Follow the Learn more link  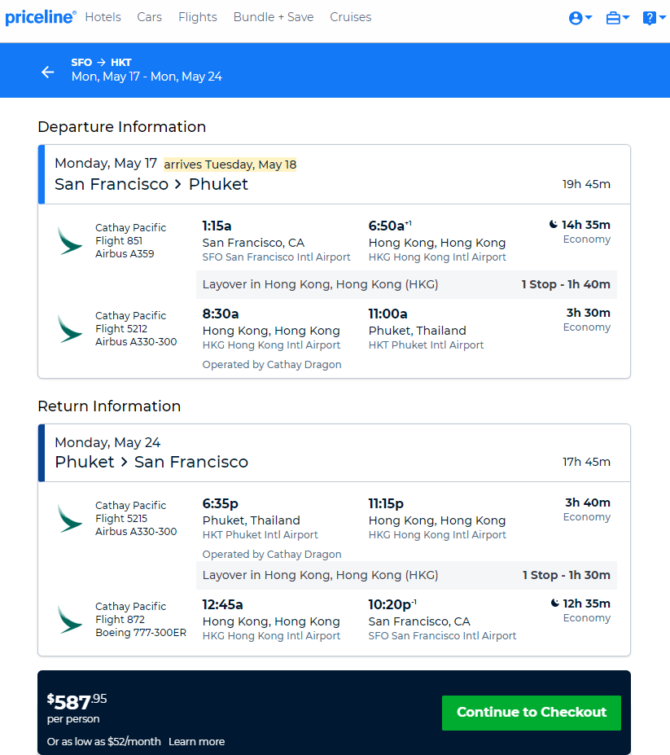pyautogui.click(x=197, y=742)
